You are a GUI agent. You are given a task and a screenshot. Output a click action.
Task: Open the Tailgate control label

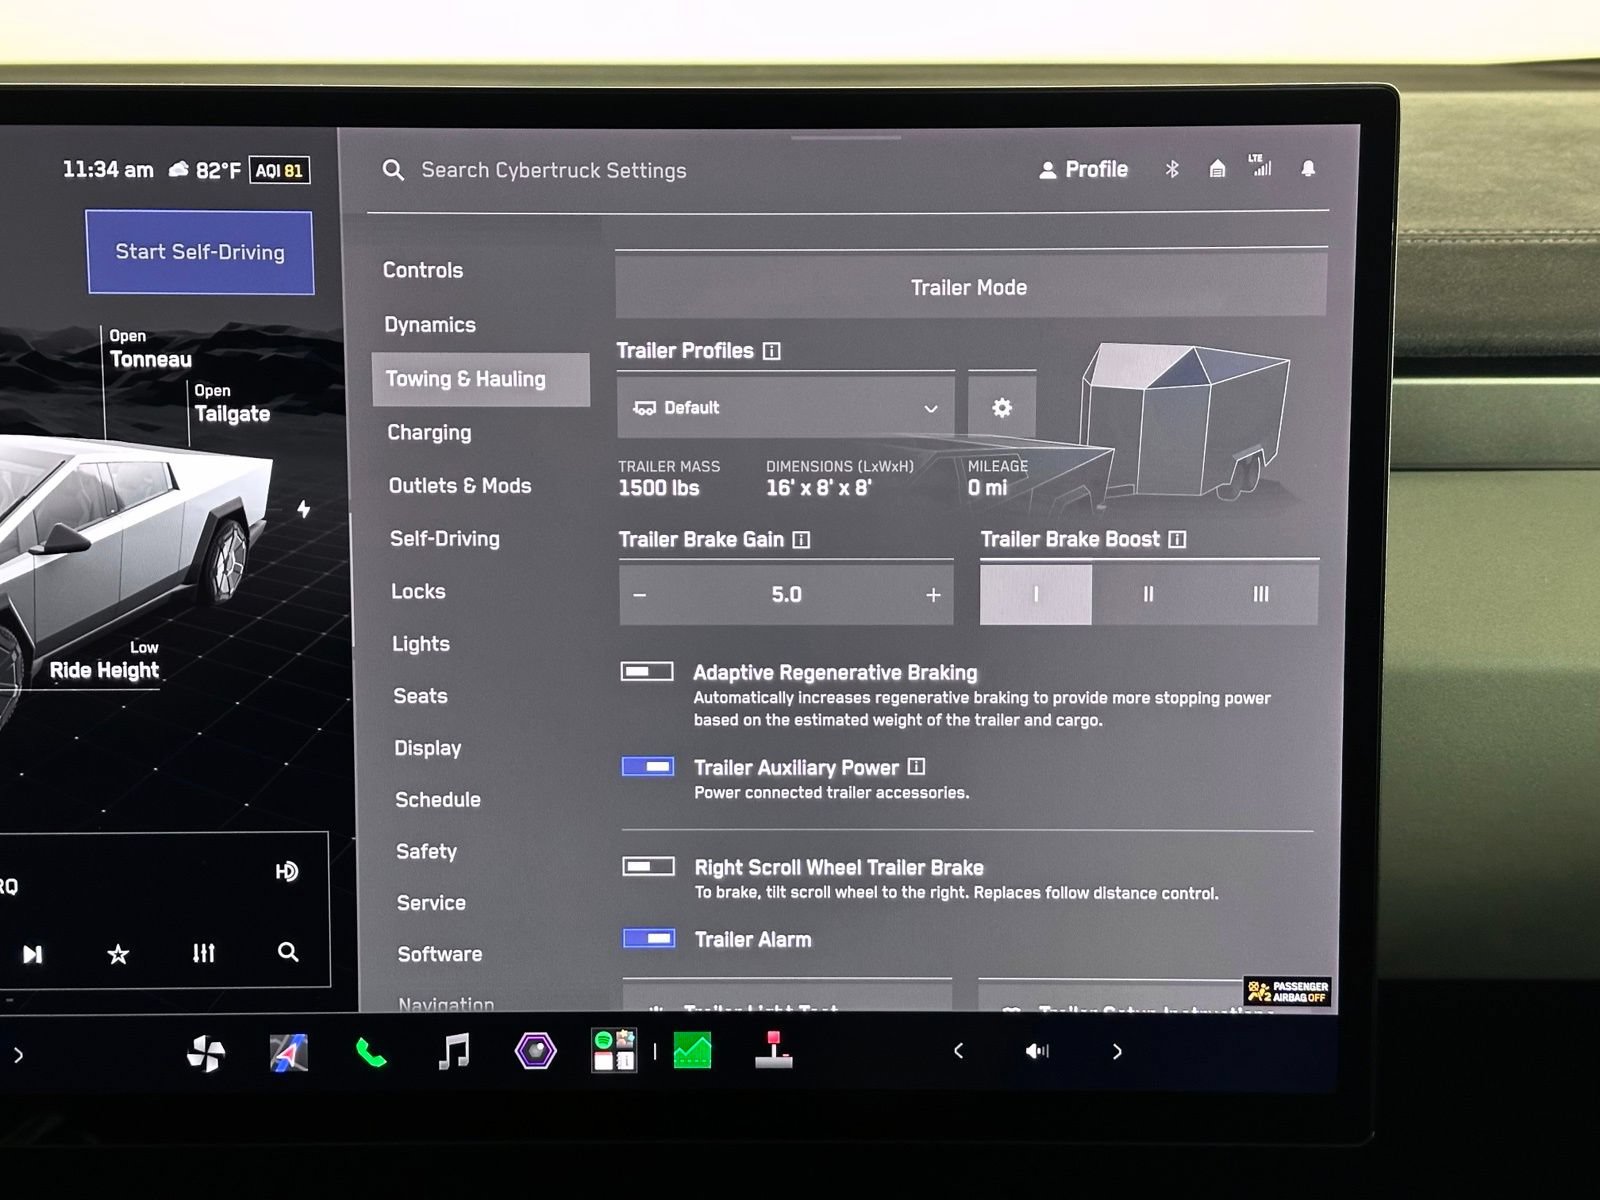click(x=232, y=404)
